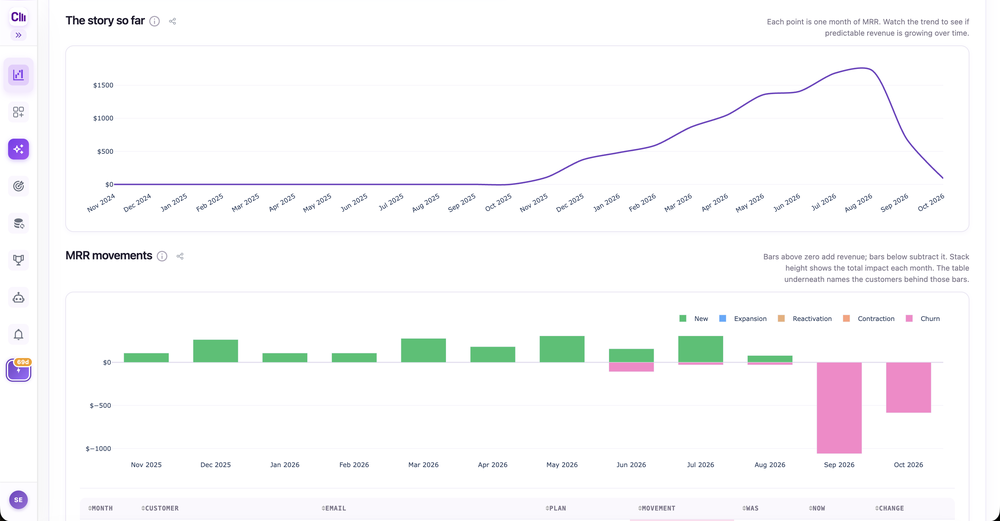Sort table by WAS column
Viewport: 1000px width, 521px height.
[x=751, y=508]
